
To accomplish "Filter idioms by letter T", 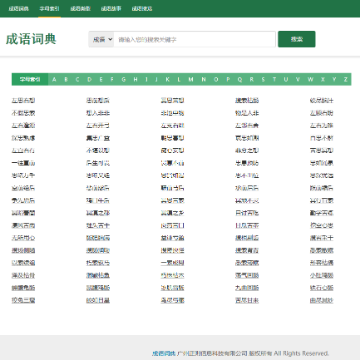I will click(x=274, y=79).
